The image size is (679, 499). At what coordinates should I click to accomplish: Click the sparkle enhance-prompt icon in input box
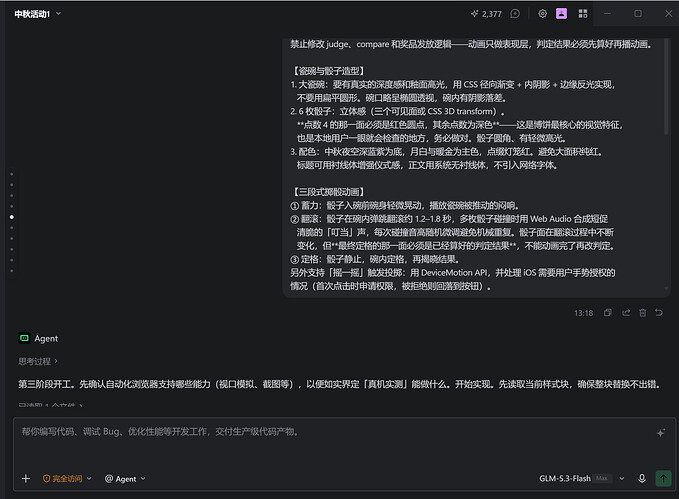(x=660, y=433)
